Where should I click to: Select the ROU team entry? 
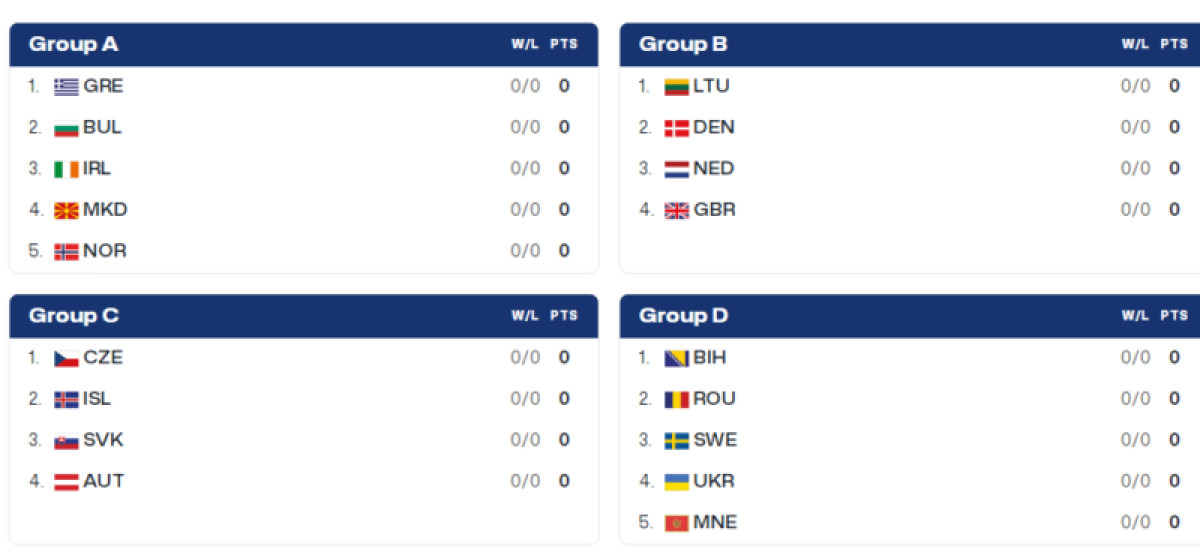[x=909, y=399]
